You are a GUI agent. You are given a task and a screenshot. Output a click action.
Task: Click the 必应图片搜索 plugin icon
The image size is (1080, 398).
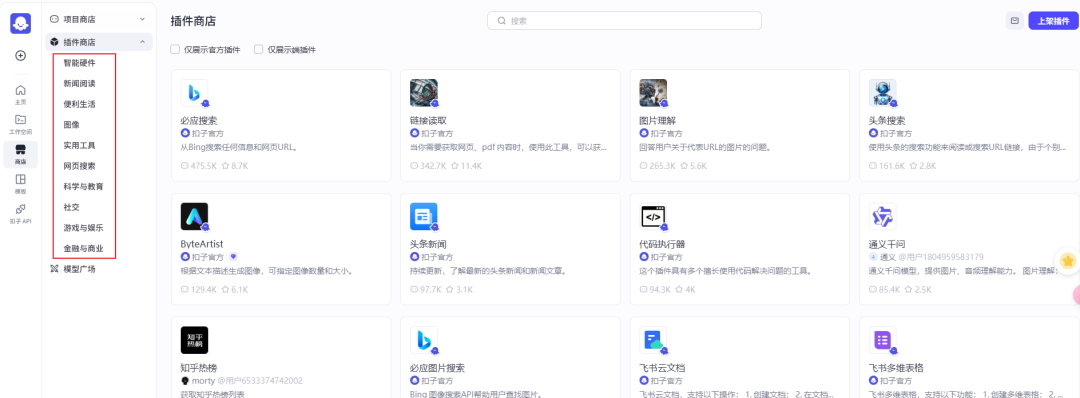(x=424, y=340)
